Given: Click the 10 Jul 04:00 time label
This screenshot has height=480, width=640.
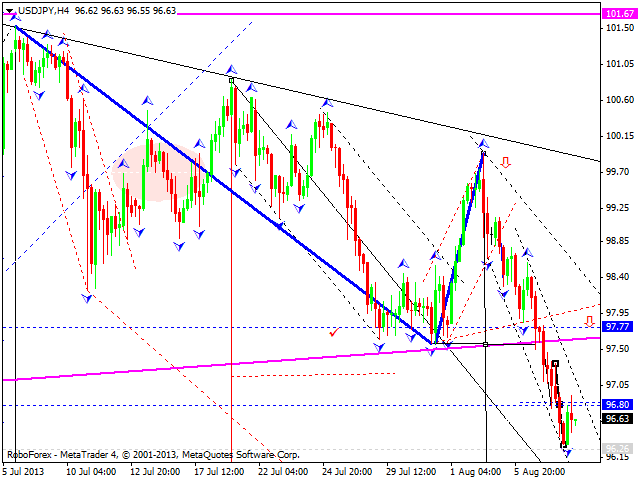Looking at the screenshot, I should [x=91, y=472].
